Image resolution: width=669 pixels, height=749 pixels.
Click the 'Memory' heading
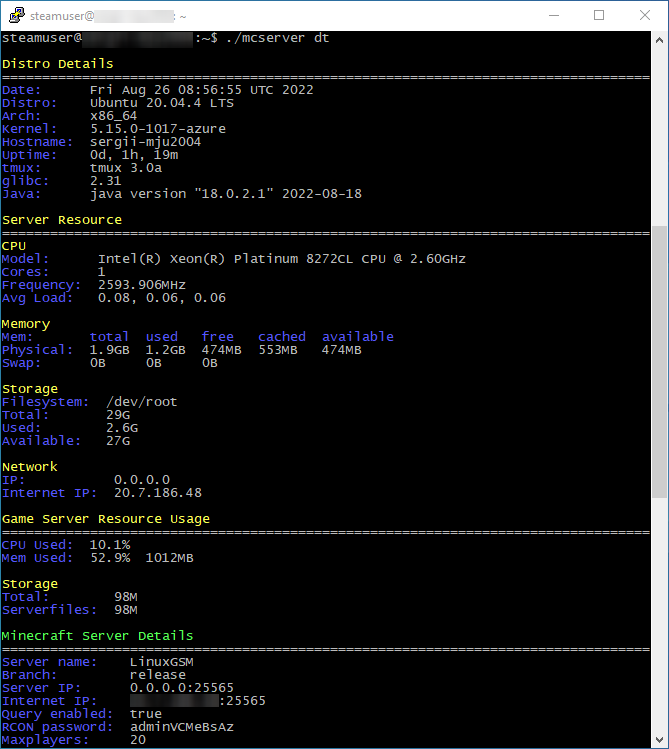click(26, 324)
